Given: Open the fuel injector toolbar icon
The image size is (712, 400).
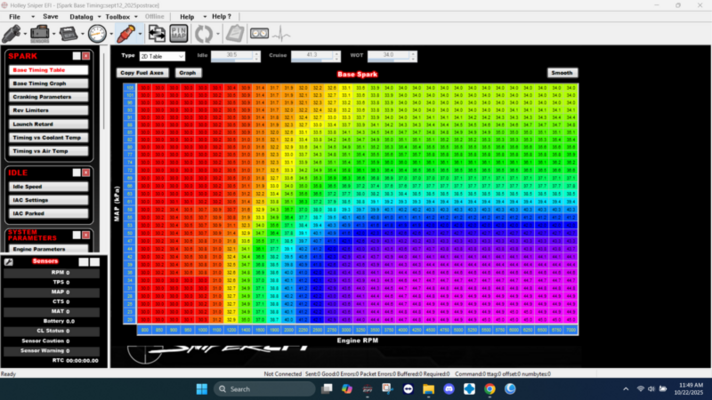Looking at the screenshot, I should pyautogui.click(x=11, y=34).
